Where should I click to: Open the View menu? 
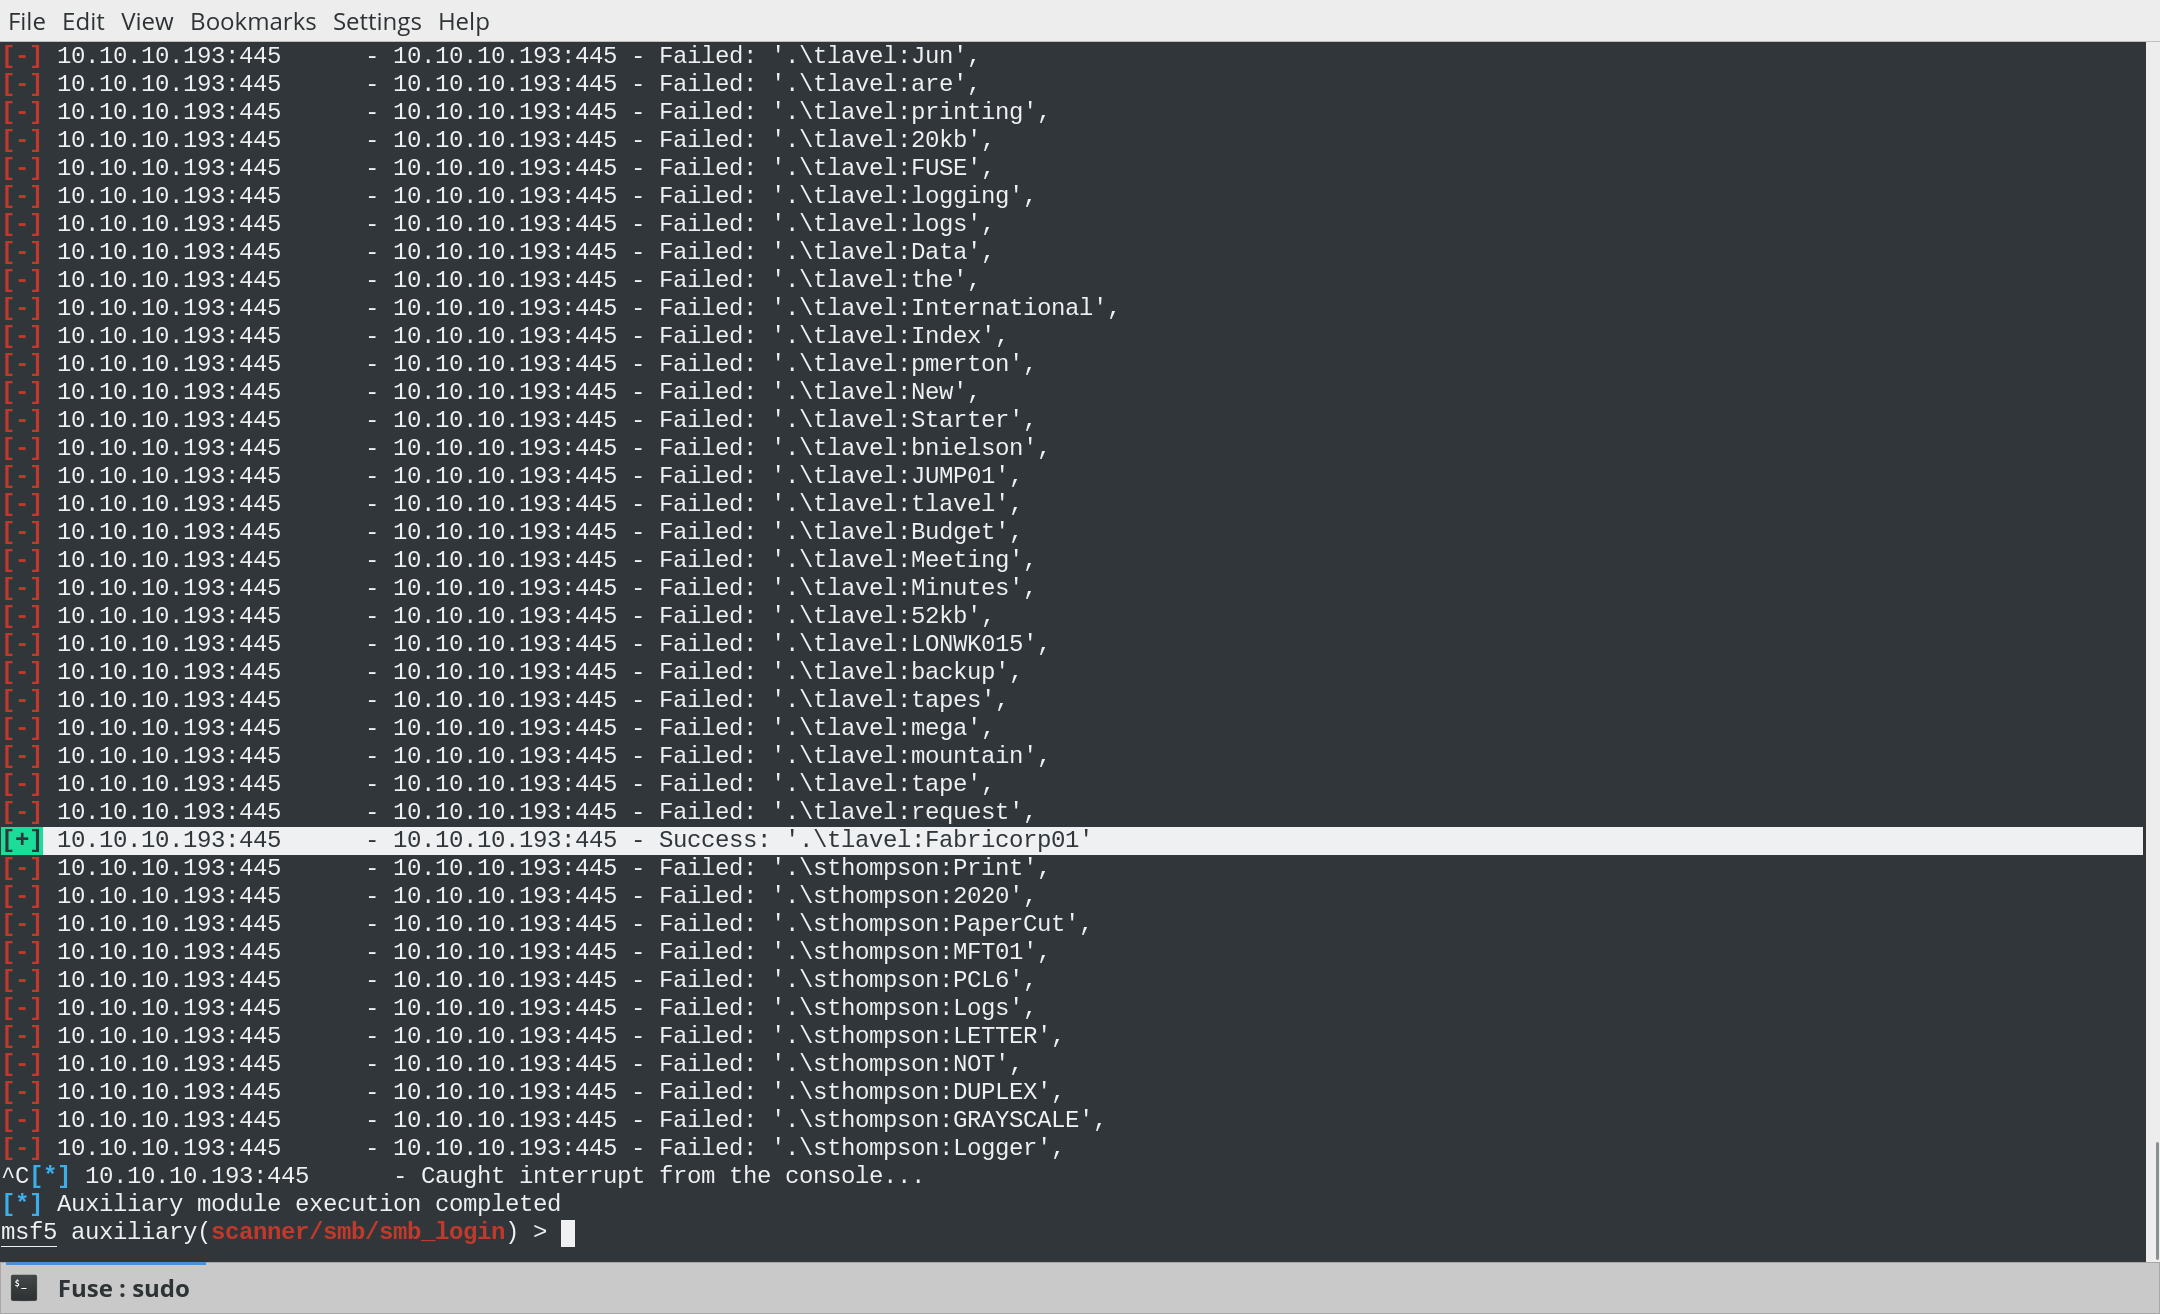click(x=146, y=21)
